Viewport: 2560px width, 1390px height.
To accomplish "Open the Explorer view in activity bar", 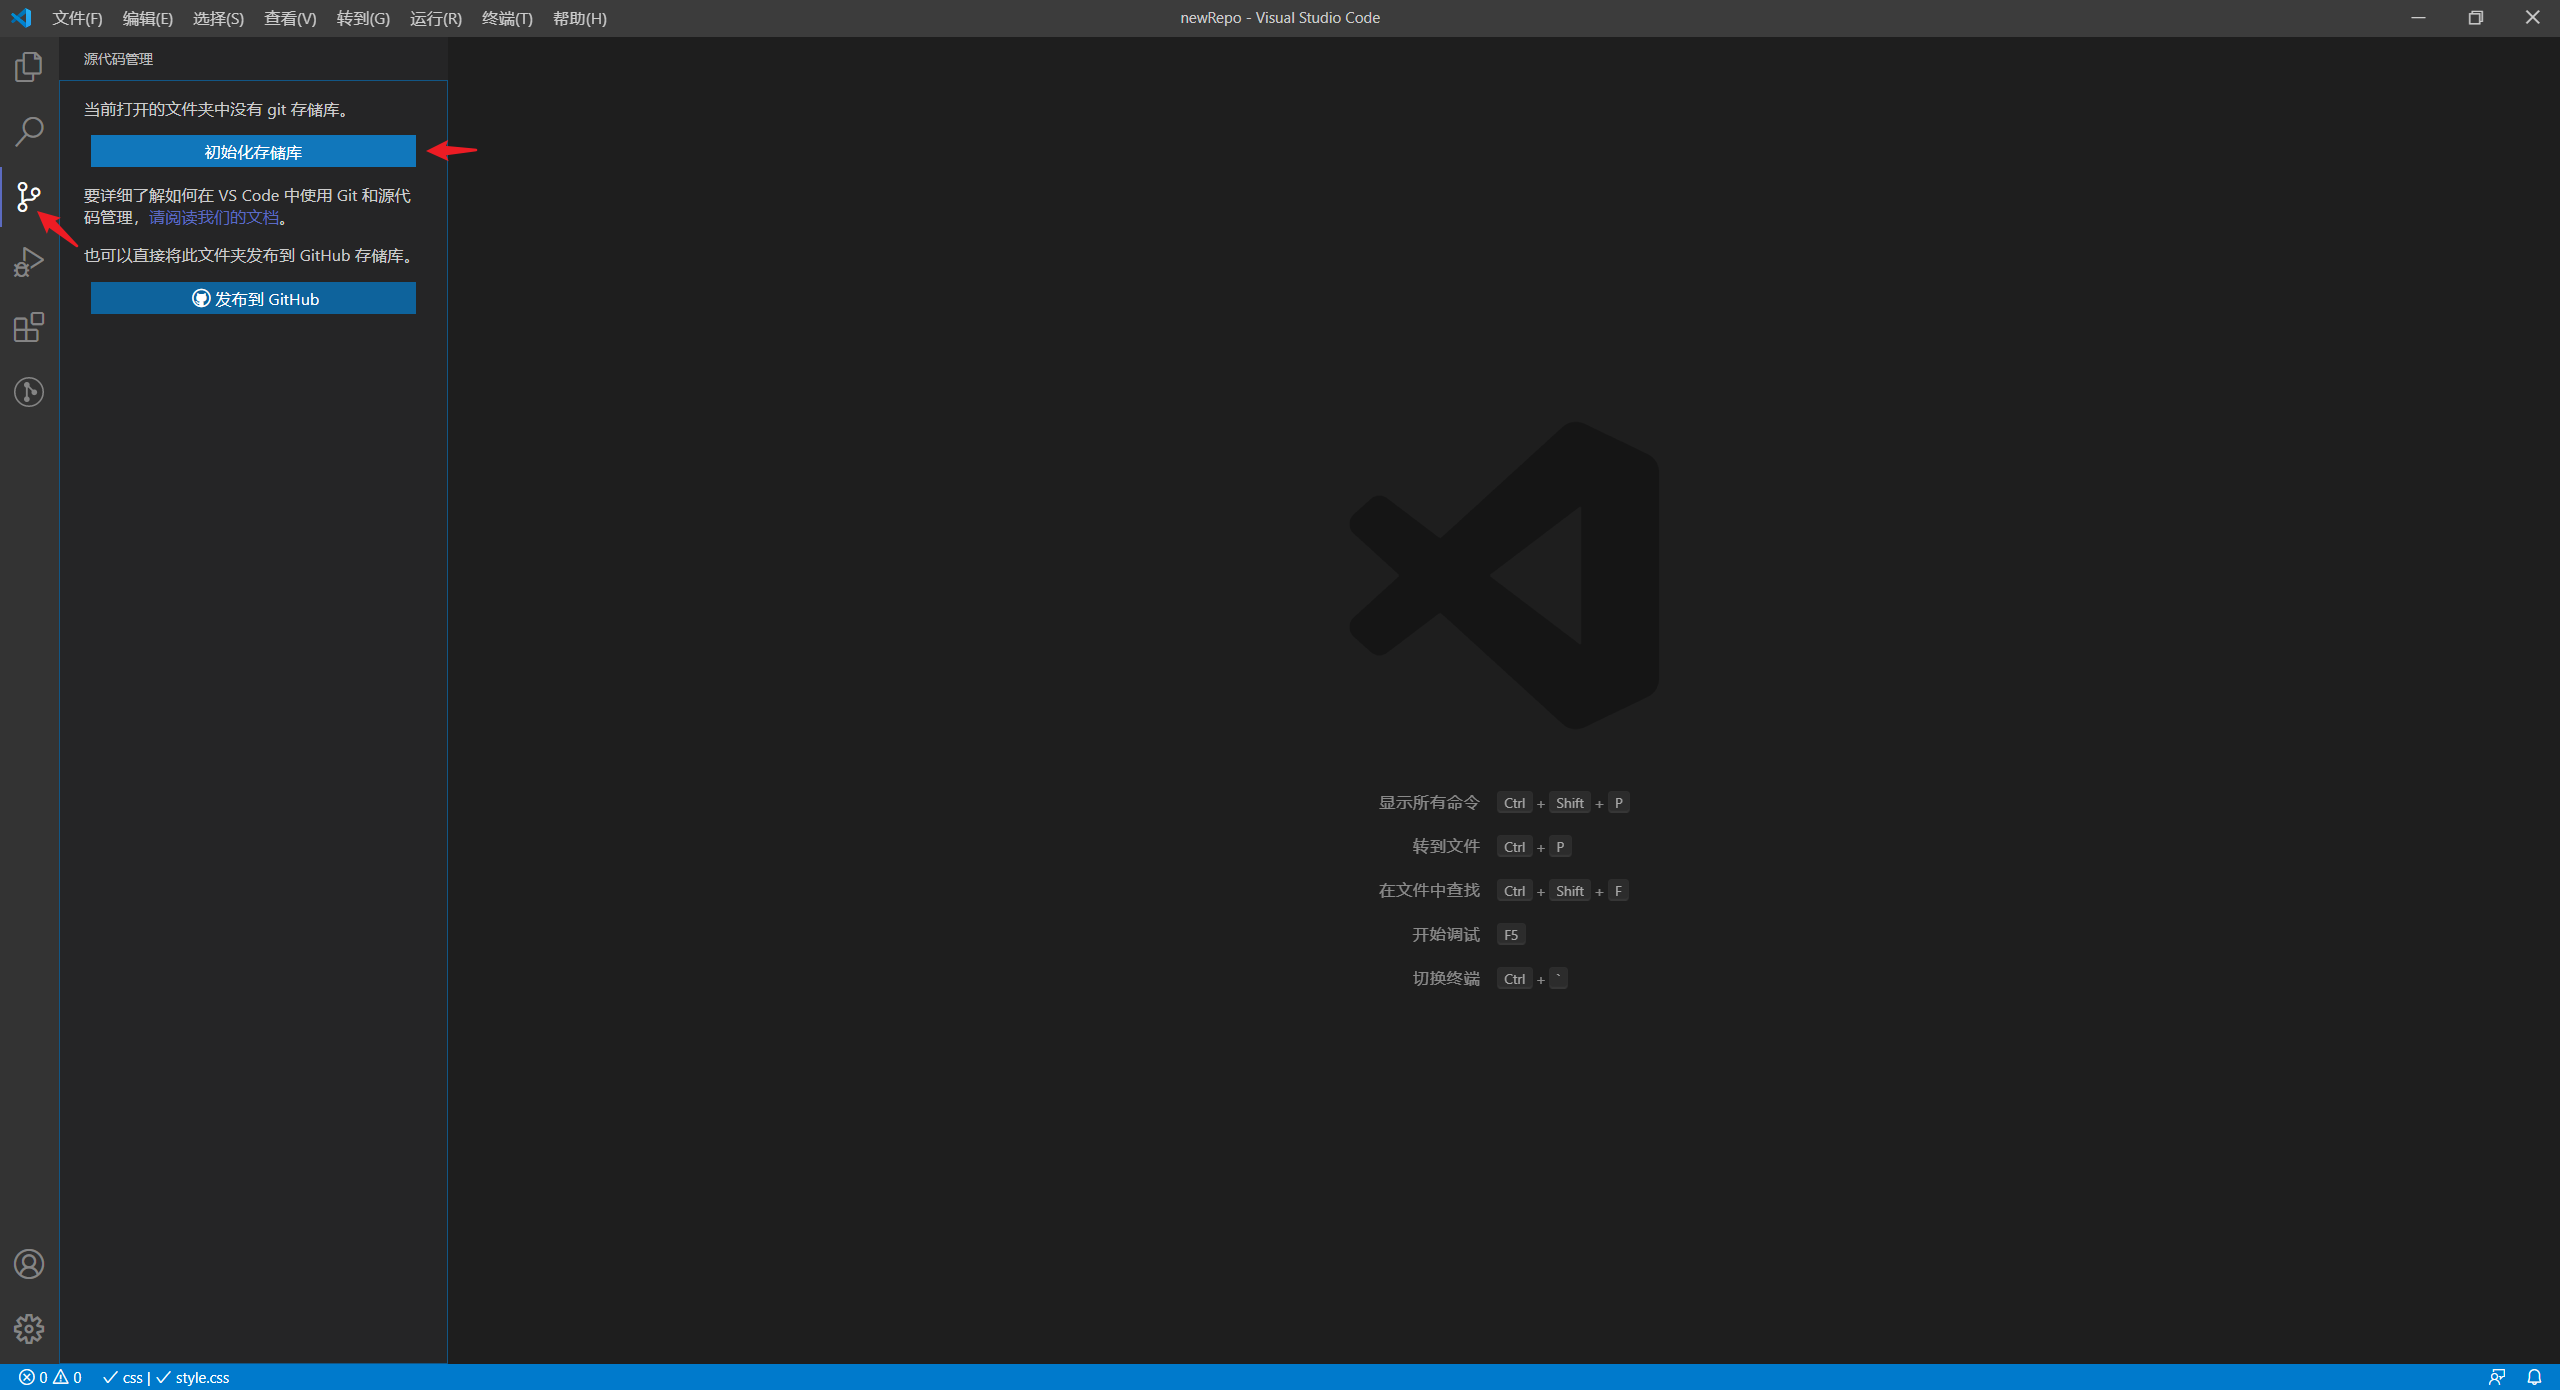I will pyautogui.click(x=29, y=67).
